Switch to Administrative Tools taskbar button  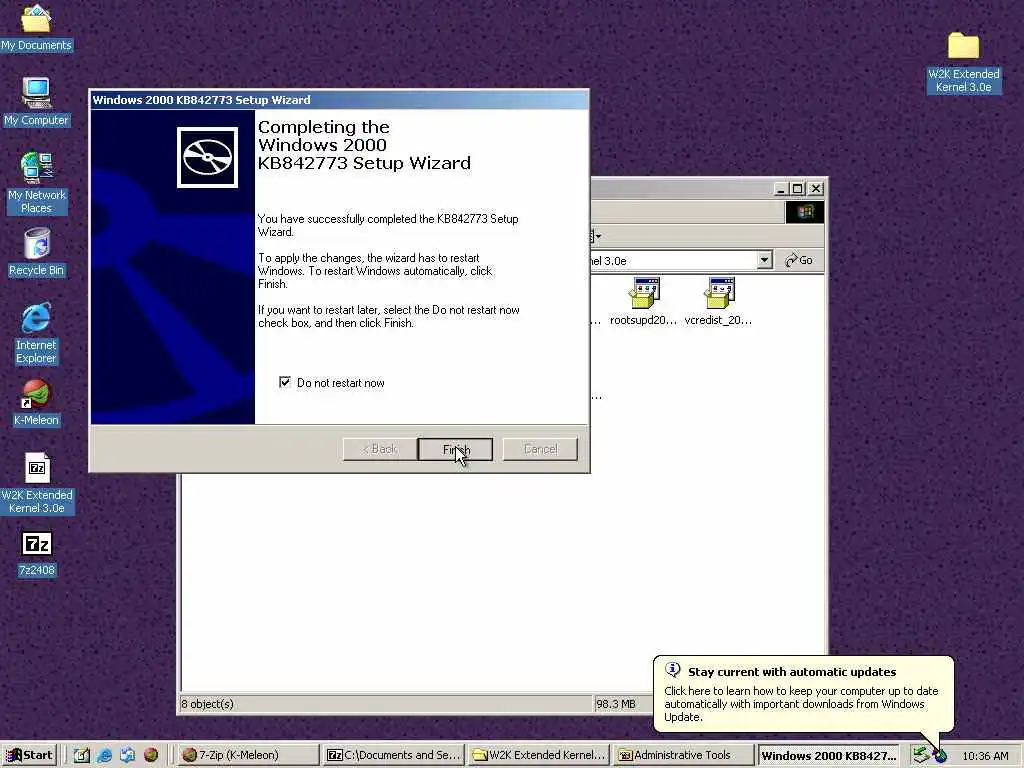pos(684,755)
